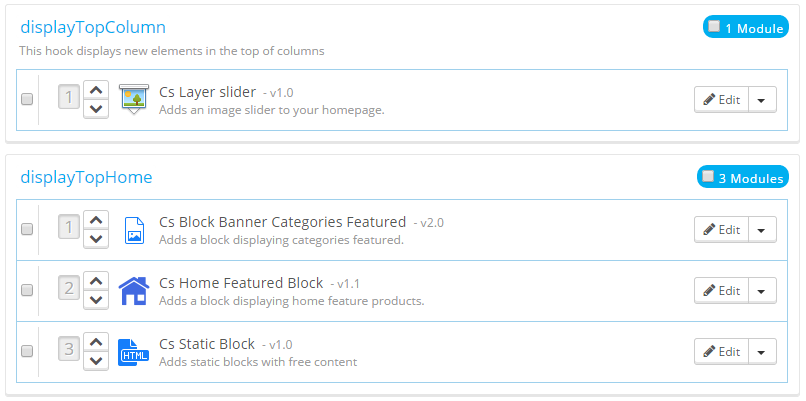Click the position number box of Cs Static Block
This screenshot has width=806, height=401.
[x=69, y=351]
